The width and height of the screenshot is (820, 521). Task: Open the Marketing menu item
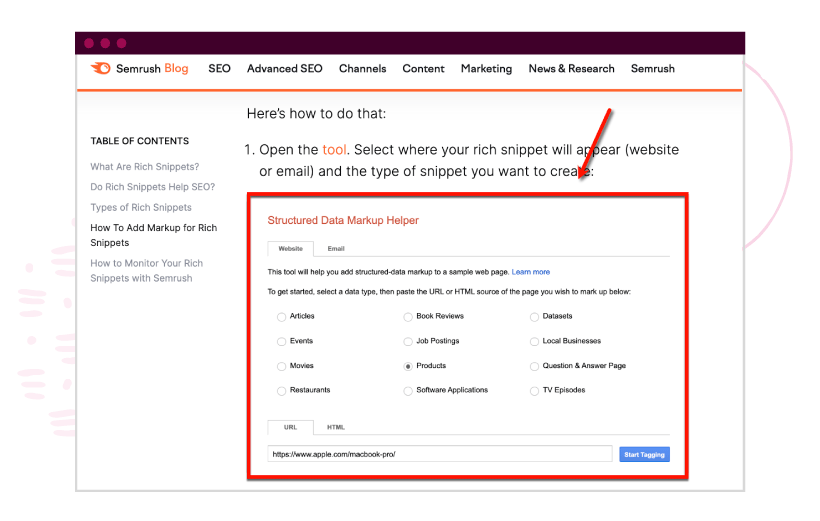(x=486, y=69)
